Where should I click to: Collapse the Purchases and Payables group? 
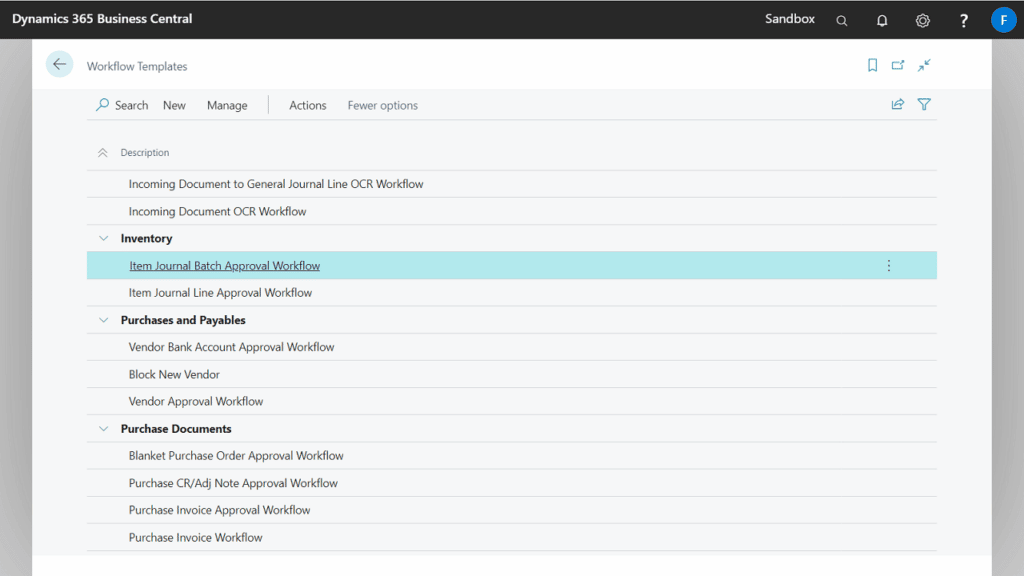(x=103, y=320)
